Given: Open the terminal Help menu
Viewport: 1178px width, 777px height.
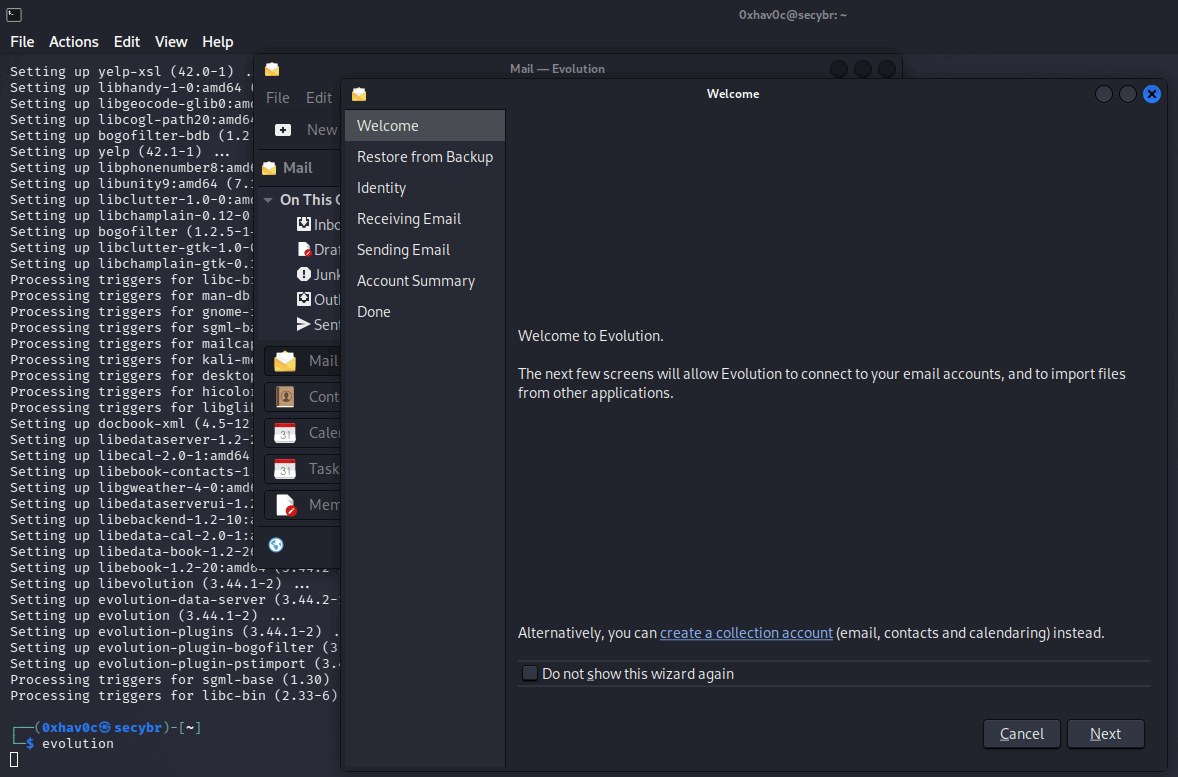Looking at the screenshot, I should point(217,42).
